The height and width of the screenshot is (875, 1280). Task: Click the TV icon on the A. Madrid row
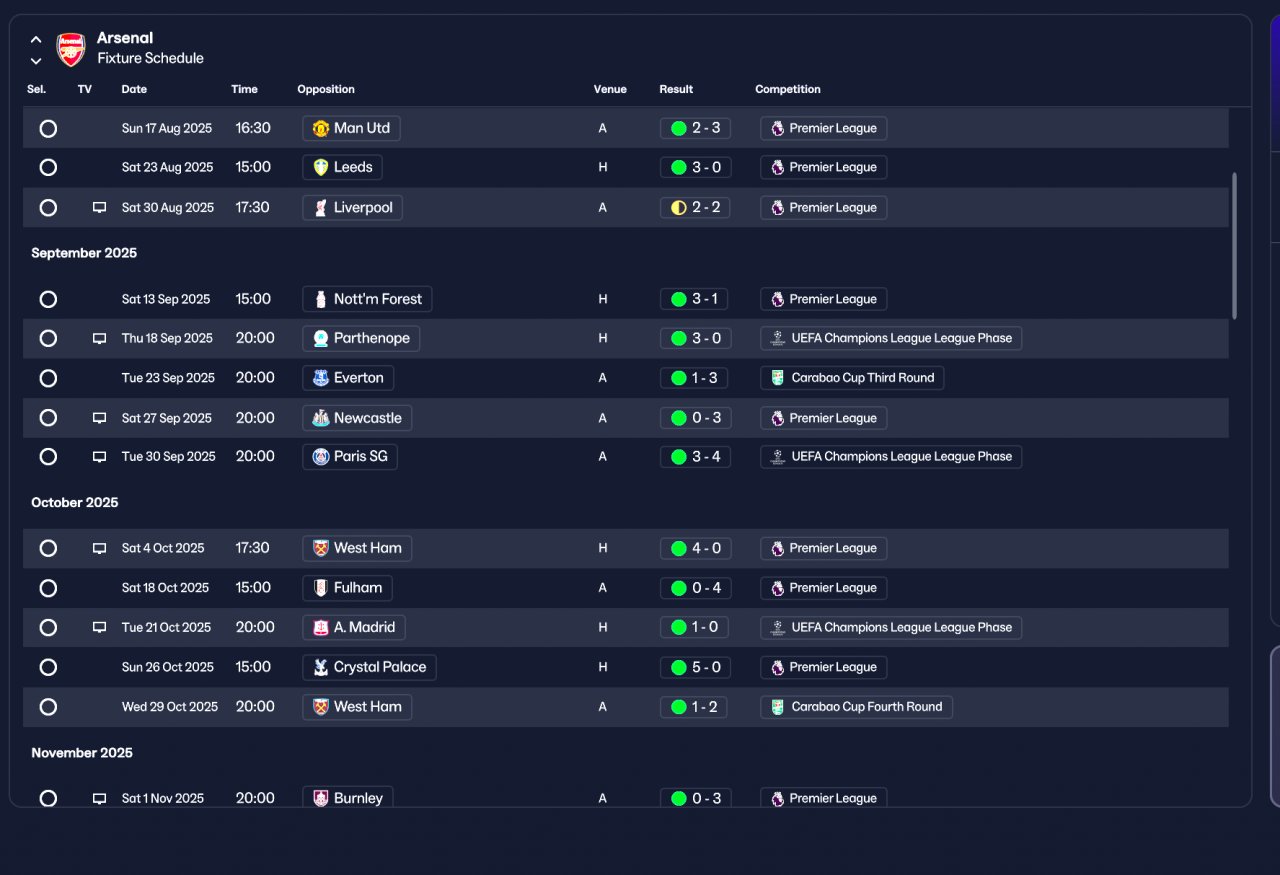click(99, 628)
